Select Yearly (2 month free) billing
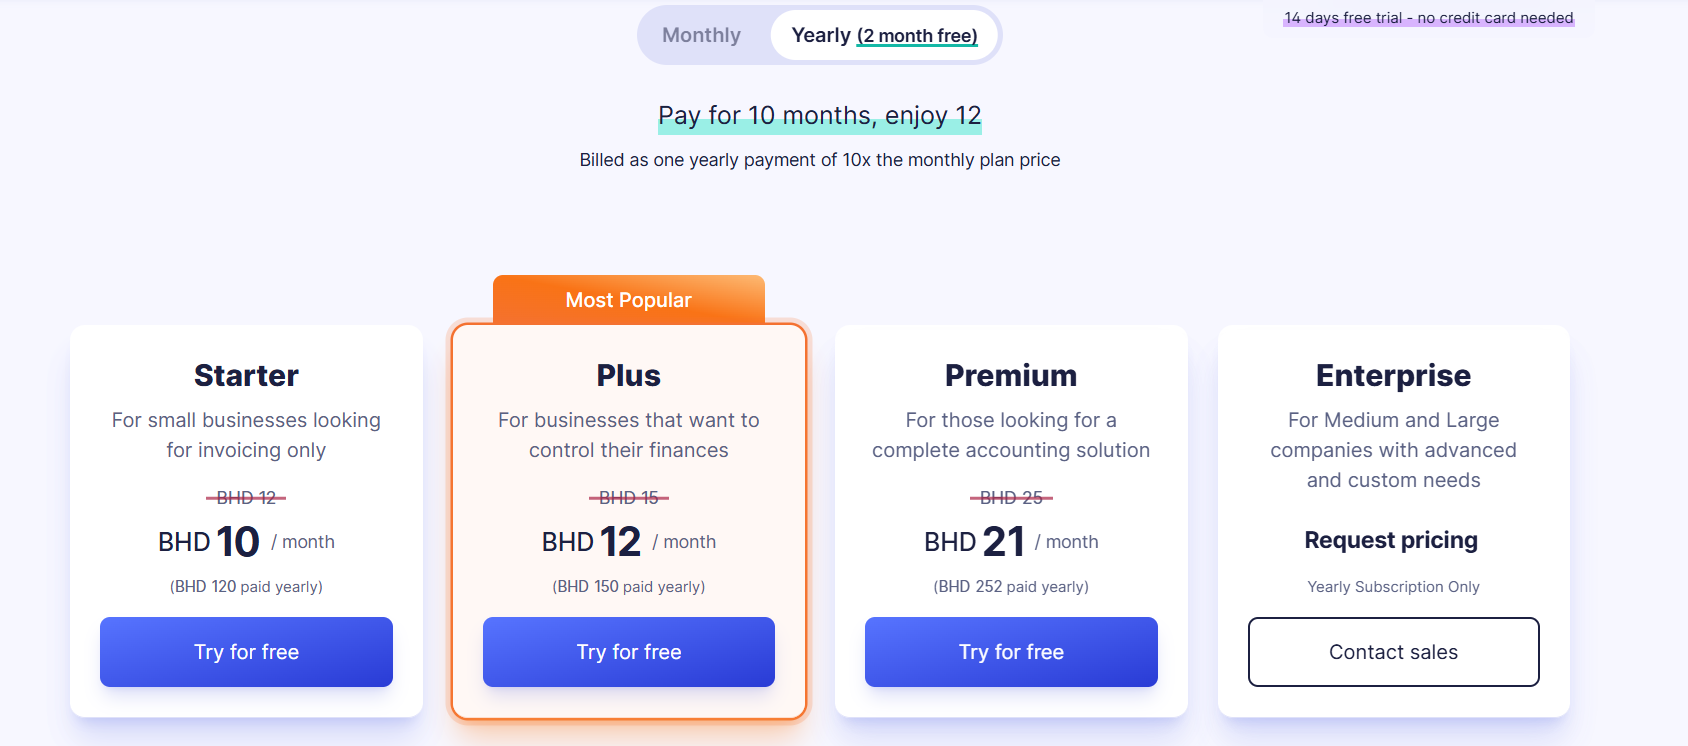 pyautogui.click(x=884, y=35)
